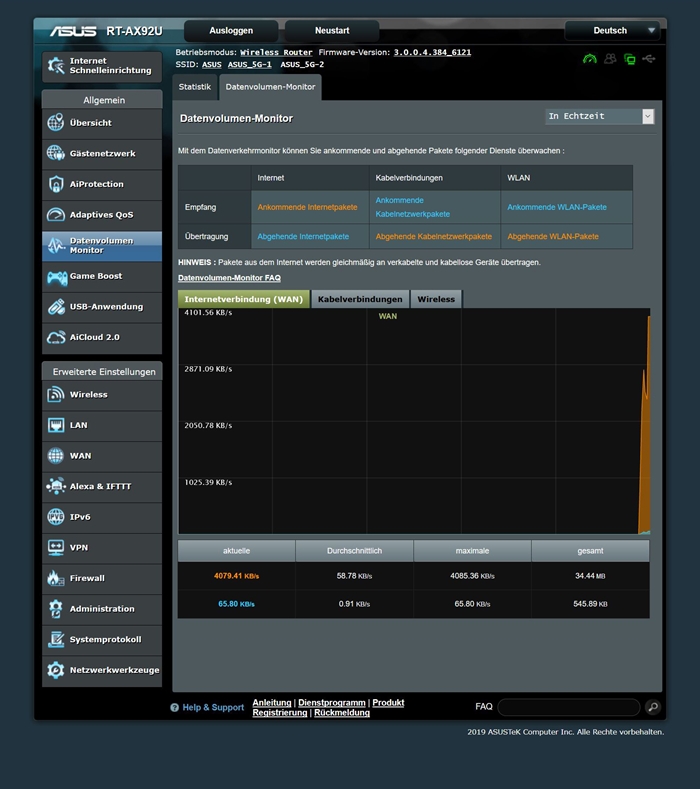Screen dimensions: 700x789
Task: Click Abgehende Kabelnetzwerkpakete table cell
Action: [434, 236]
